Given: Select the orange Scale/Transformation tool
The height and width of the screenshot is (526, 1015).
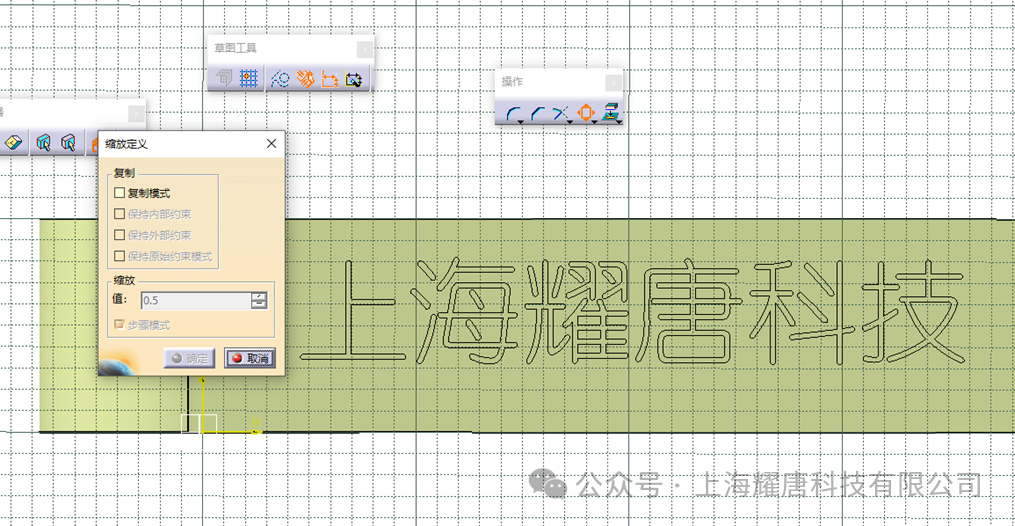Looking at the screenshot, I should [586, 113].
